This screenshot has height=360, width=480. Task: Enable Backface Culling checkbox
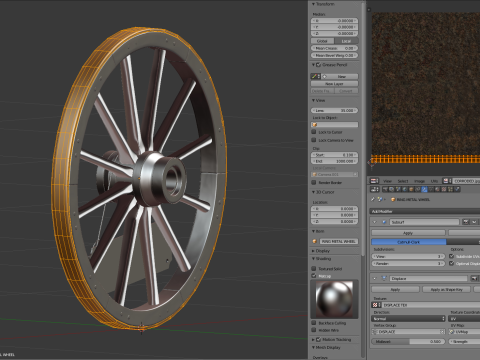pyautogui.click(x=314, y=323)
